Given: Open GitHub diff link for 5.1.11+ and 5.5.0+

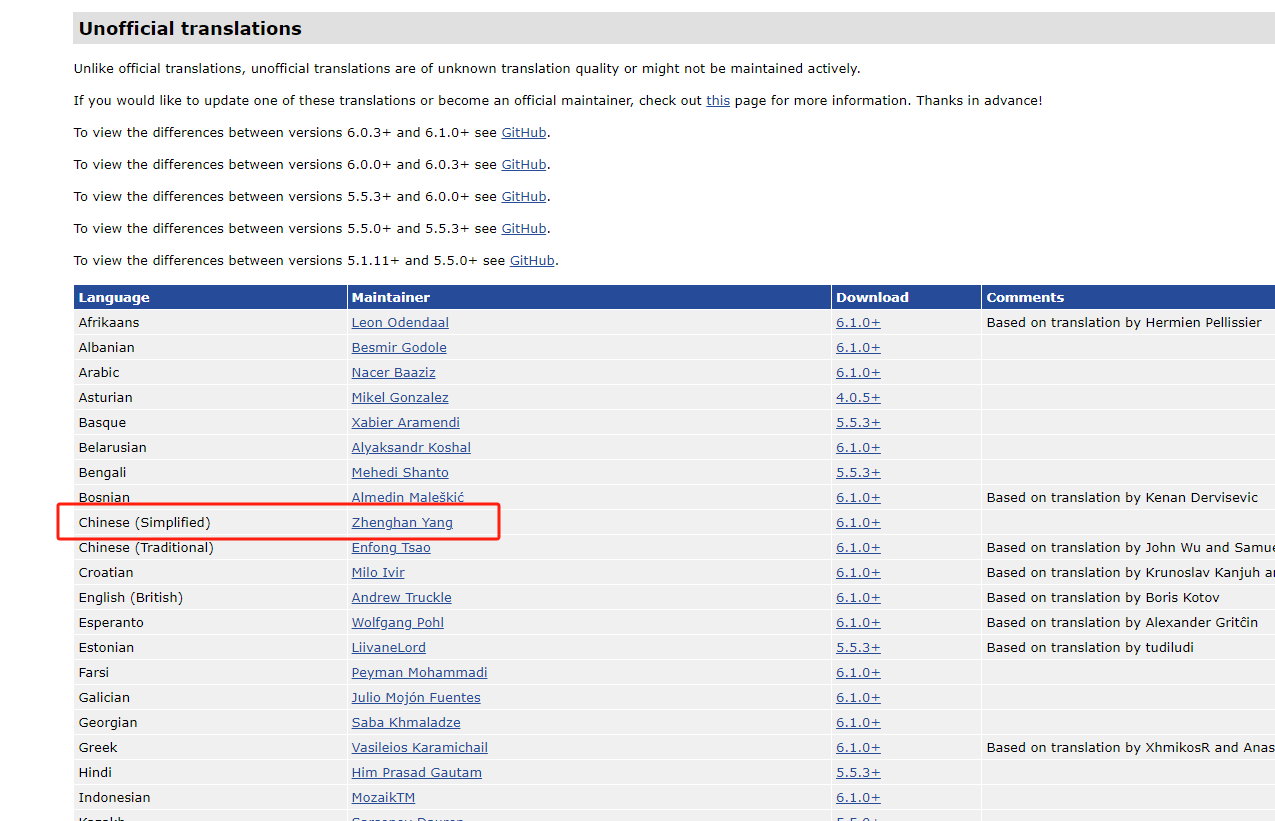Looking at the screenshot, I should coord(531,261).
